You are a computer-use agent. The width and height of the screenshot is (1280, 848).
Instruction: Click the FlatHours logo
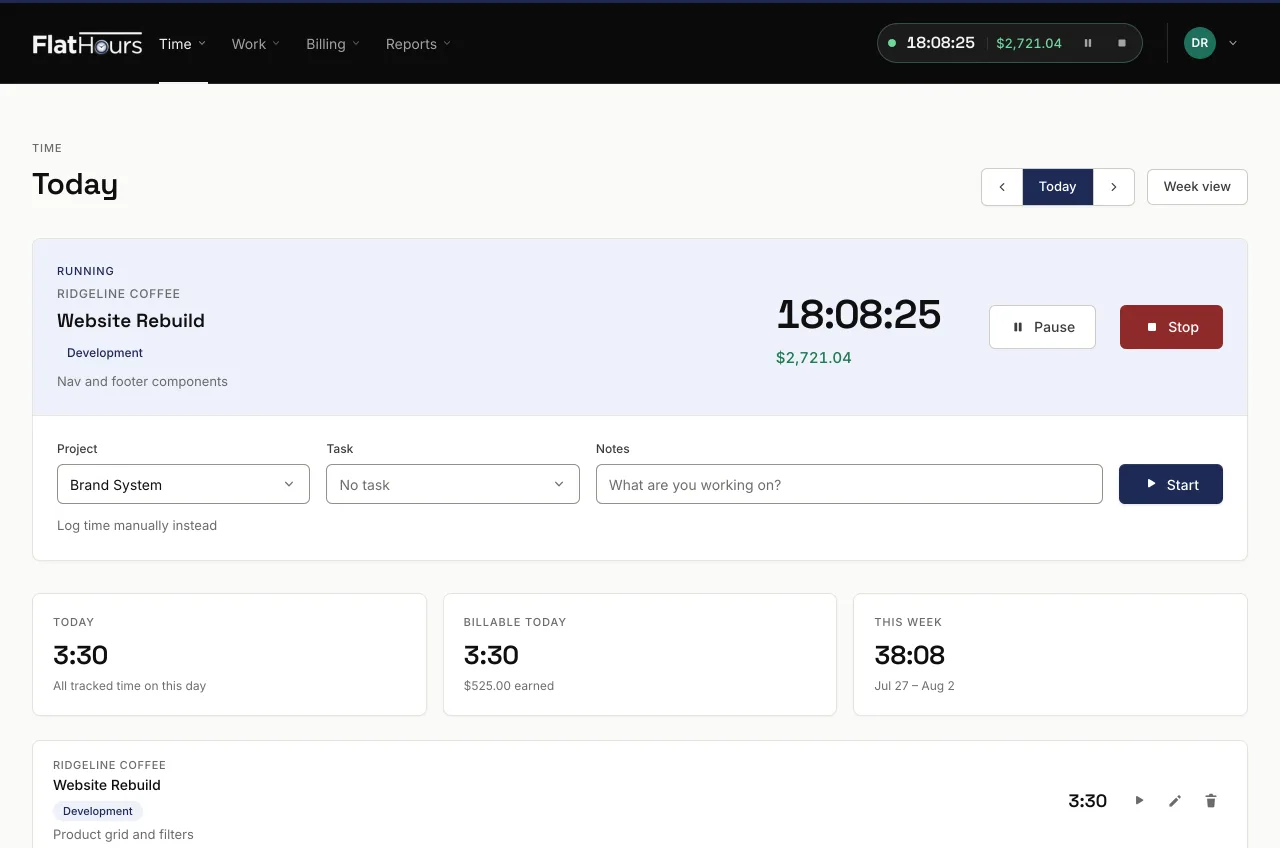(x=87, y=44)
